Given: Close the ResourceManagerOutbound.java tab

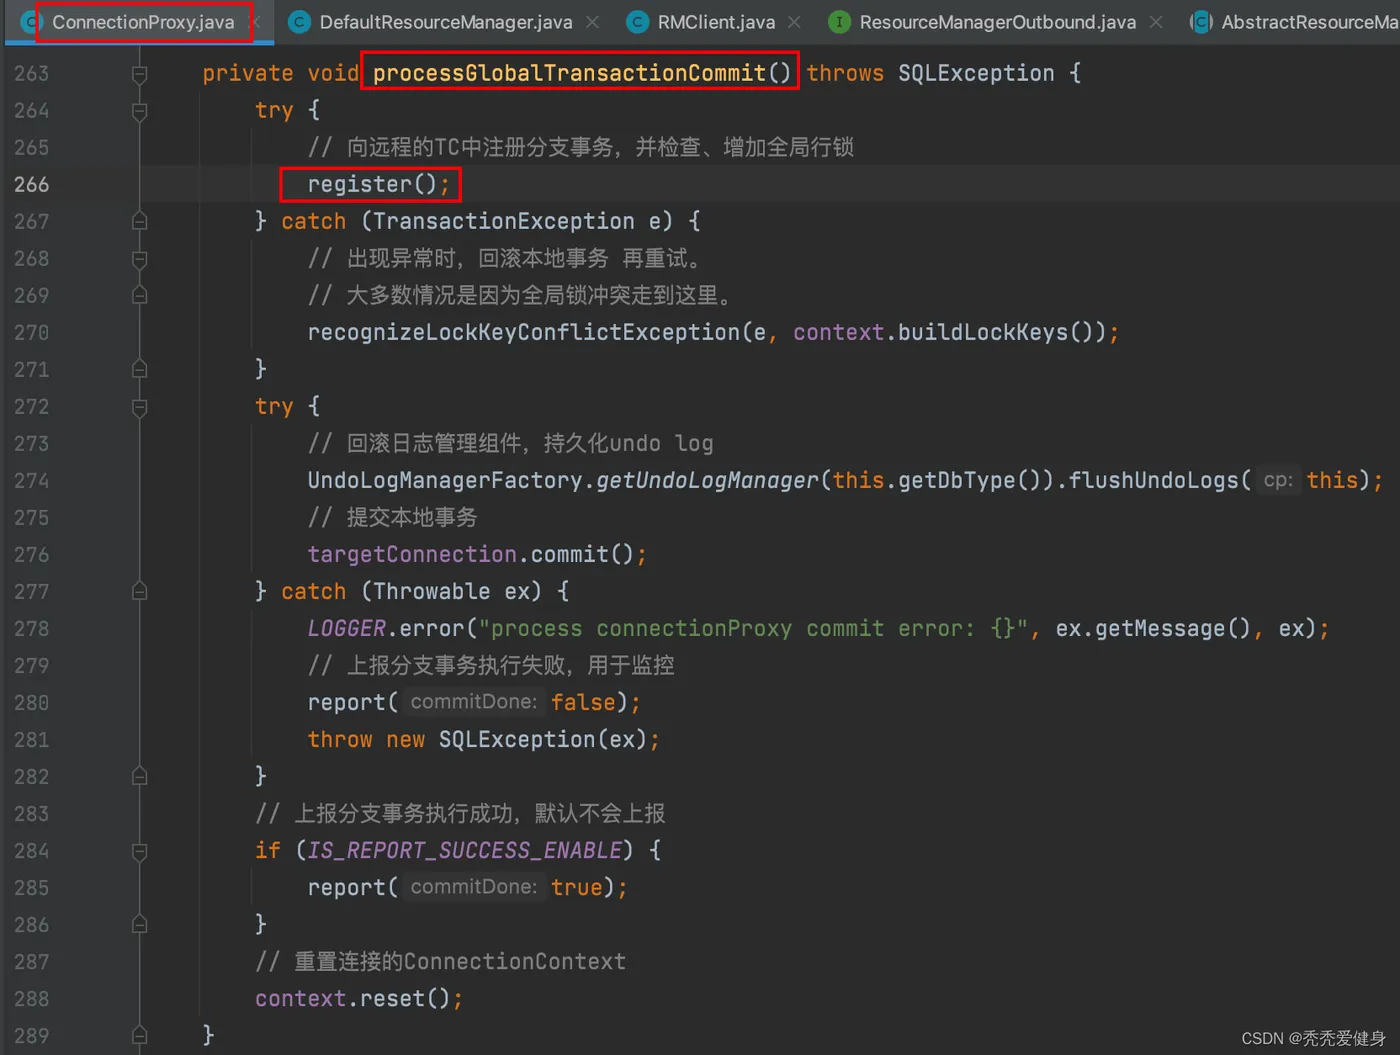Looking at the screenshot, I should (1156, 22).
